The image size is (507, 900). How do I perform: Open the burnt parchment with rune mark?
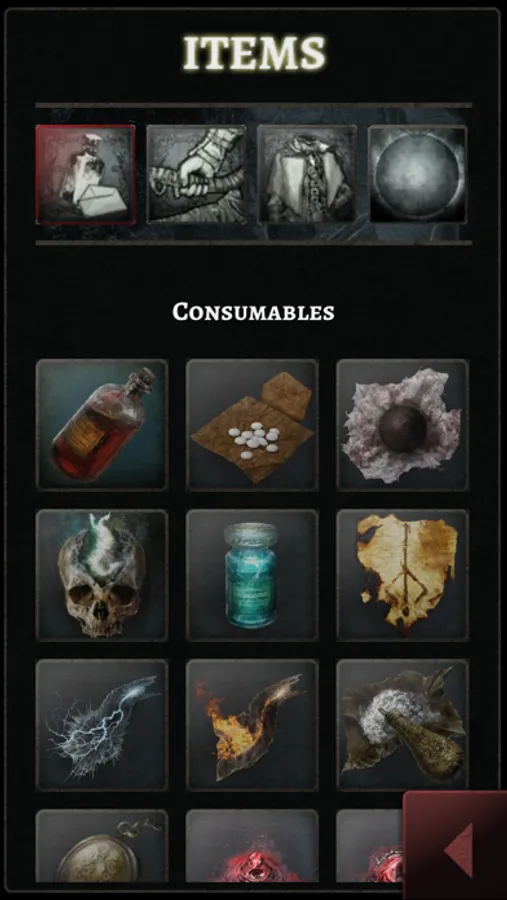pos(402,575)
